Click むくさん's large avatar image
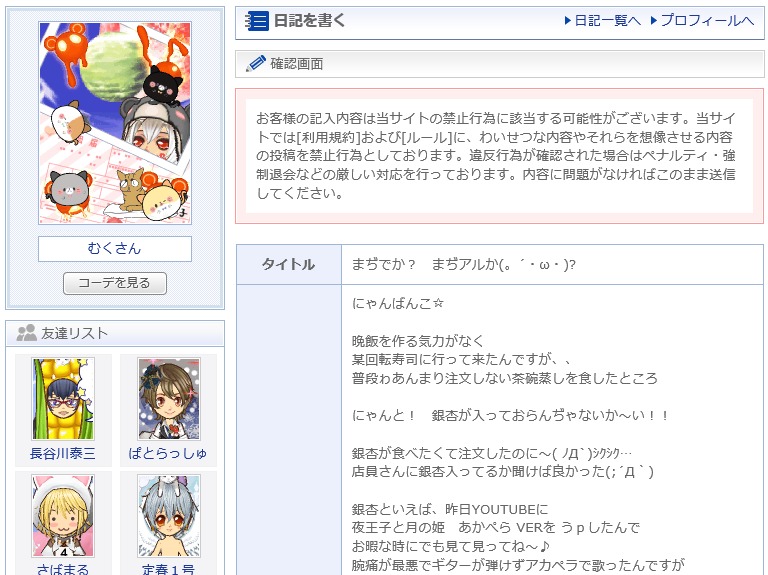Image resolution: width=768 pixels, height=575 pixels. [x=115, y=123]
